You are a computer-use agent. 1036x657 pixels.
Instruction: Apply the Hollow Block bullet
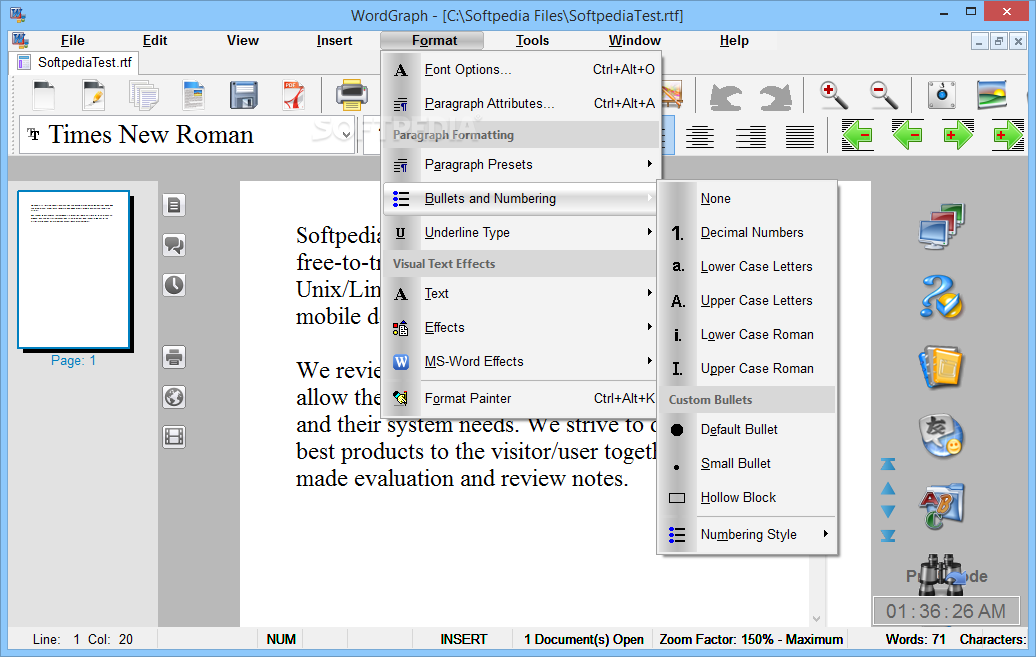pyautogui.click(x=748, y=498)
